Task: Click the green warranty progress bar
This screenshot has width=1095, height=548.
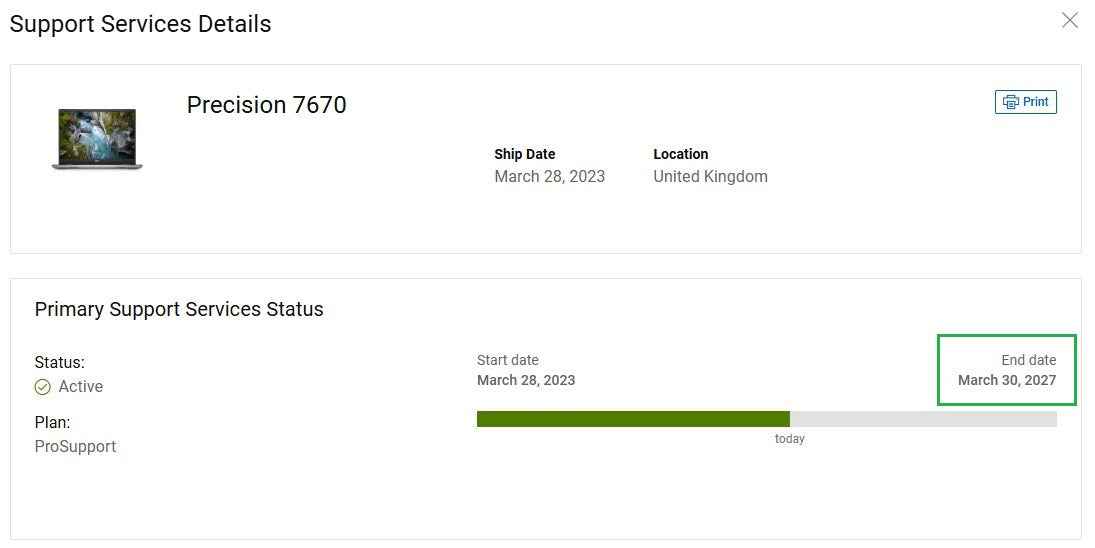Action: coord(632,419)
